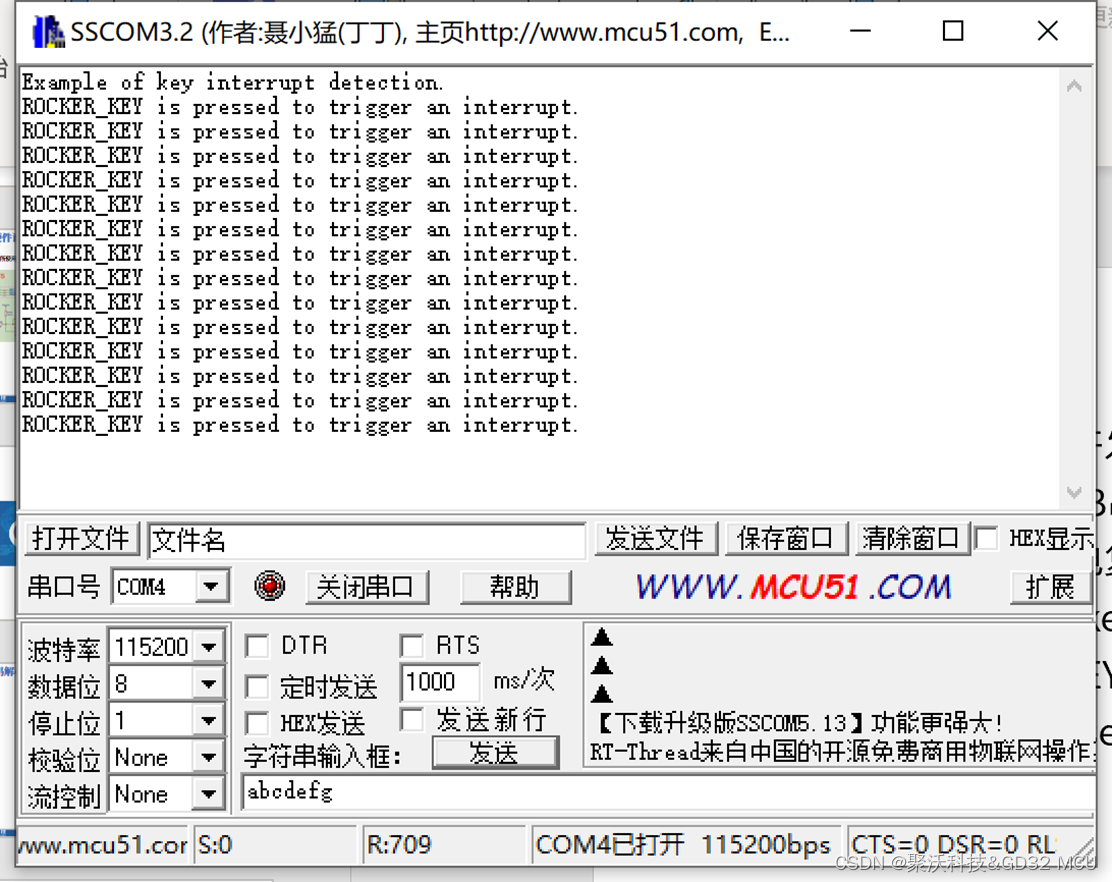Toggle the 定时发送 timed send checkbox

(x=257, y=686)
